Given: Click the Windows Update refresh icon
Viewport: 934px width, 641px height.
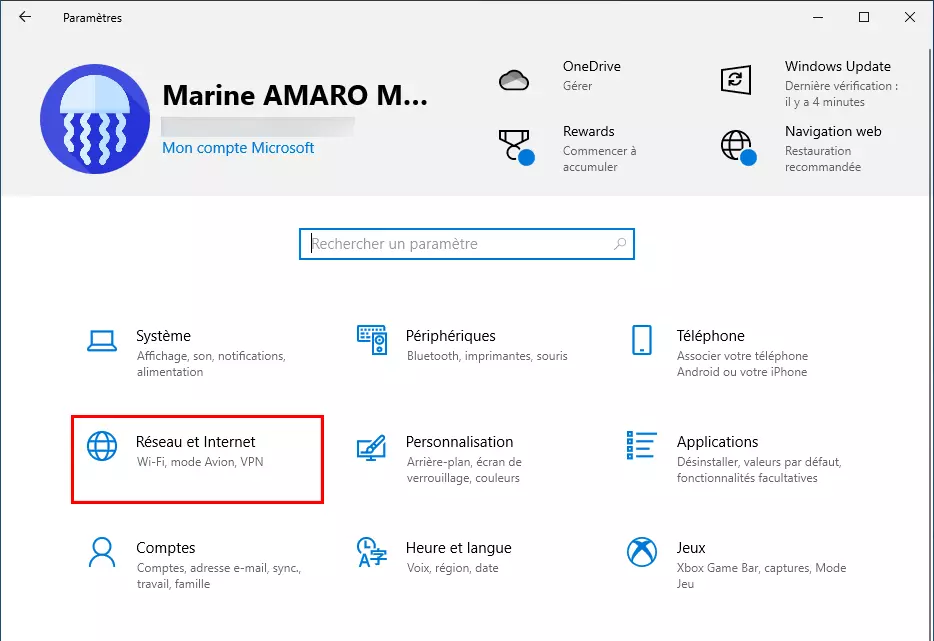Looking at the screenshot, I should pos(736,80).
